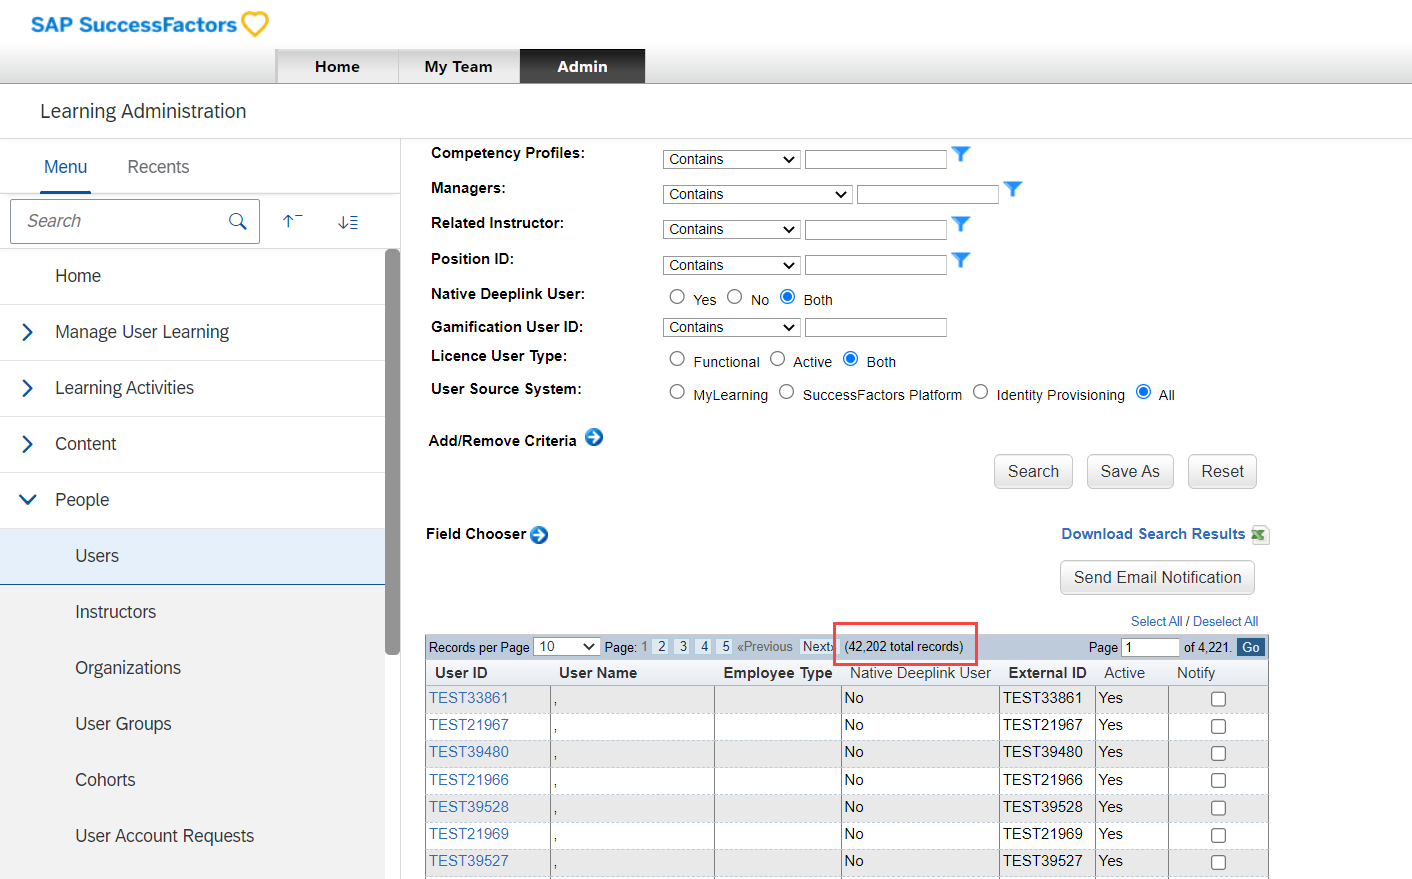Switch to the Recents tab
Image resolution: width=1412 pixels, height=879 pixels.
pos(158,167)
